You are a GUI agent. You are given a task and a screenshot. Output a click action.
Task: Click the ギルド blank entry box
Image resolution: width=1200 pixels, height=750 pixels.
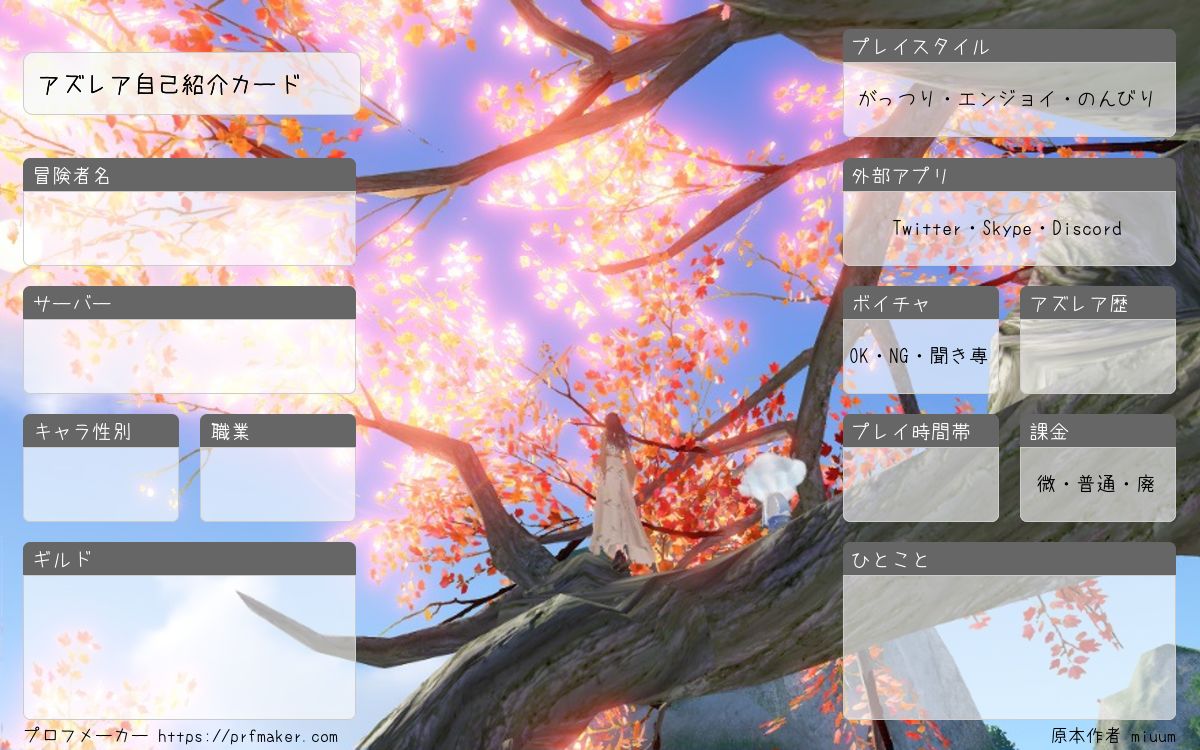click(x=189, y=647)
